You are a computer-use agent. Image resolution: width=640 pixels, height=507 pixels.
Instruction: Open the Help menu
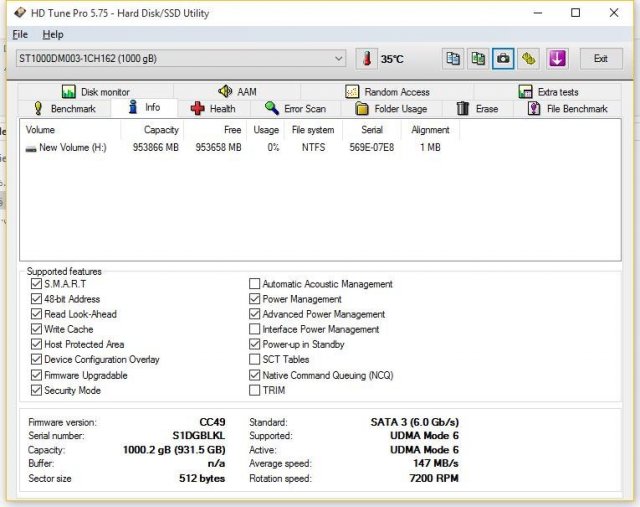click(x=53, y=35)
